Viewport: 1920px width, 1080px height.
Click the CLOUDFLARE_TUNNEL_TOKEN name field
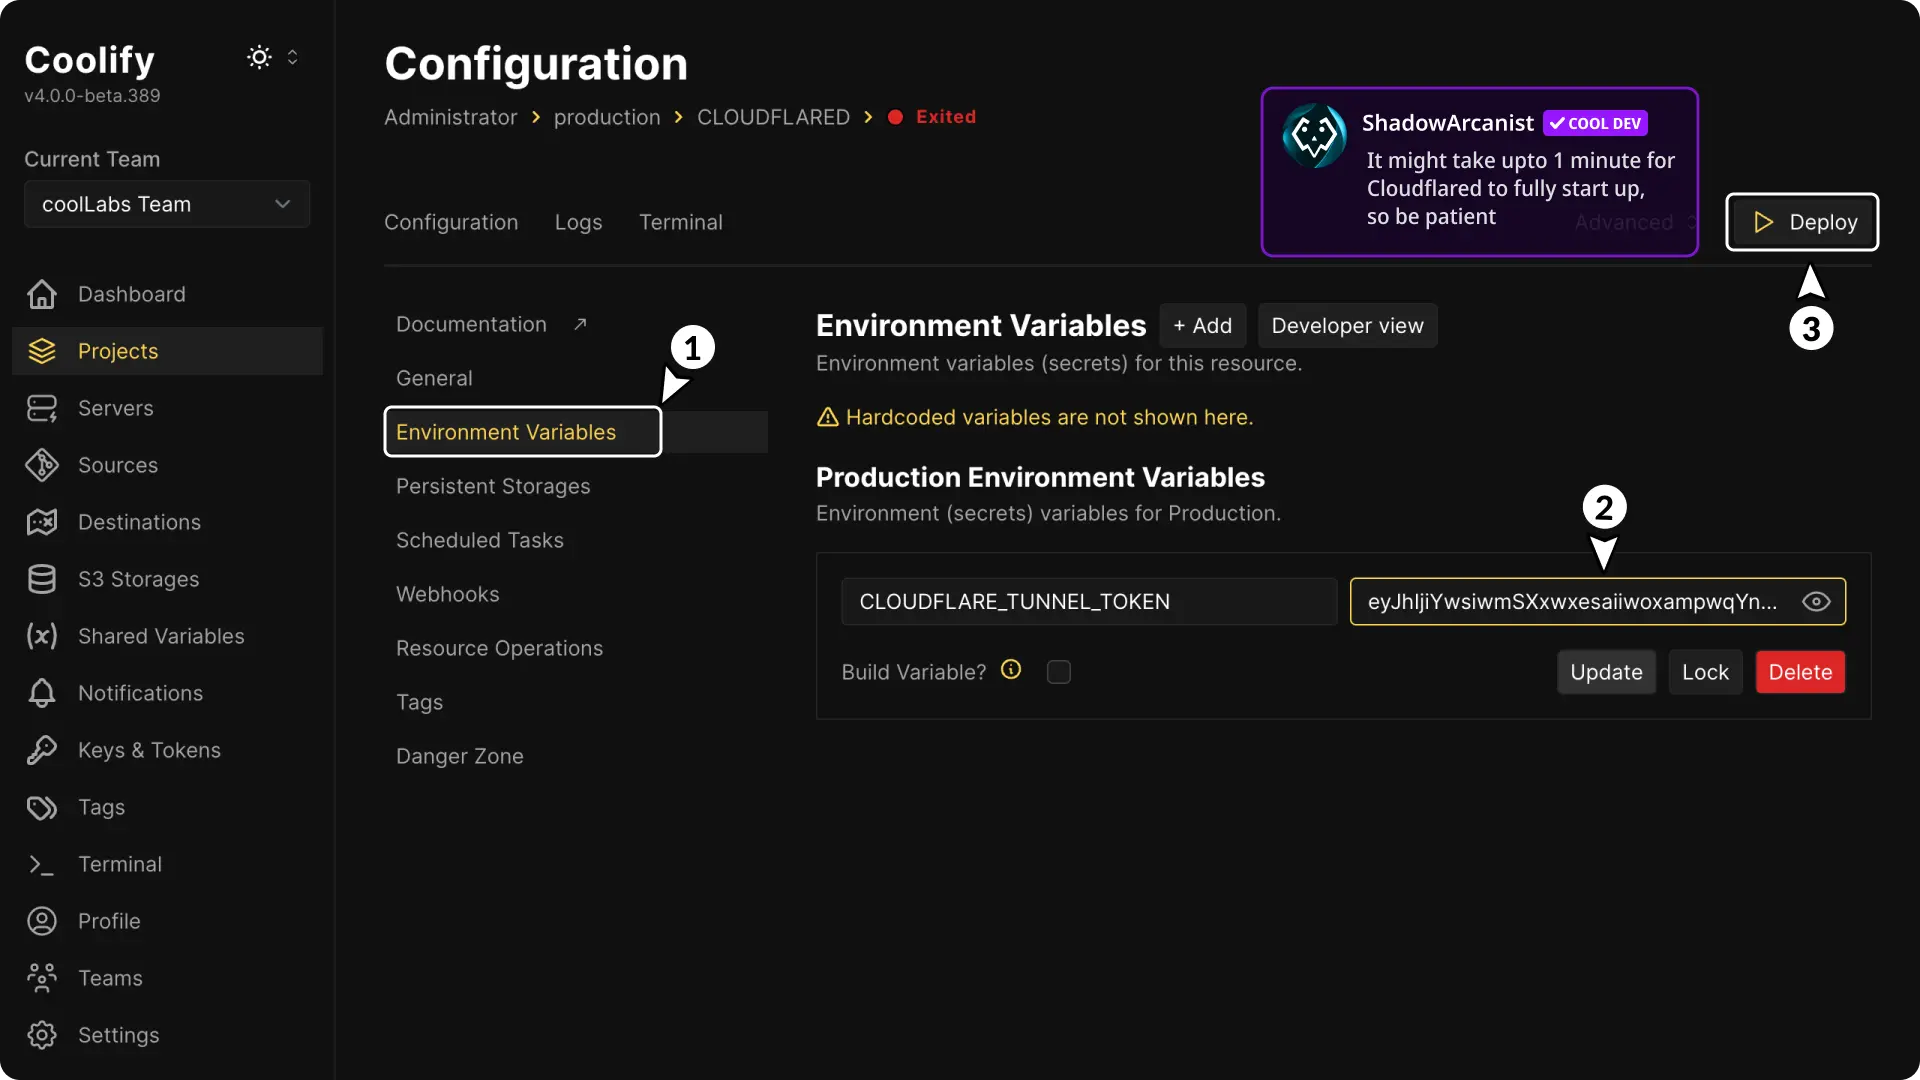1088,601
